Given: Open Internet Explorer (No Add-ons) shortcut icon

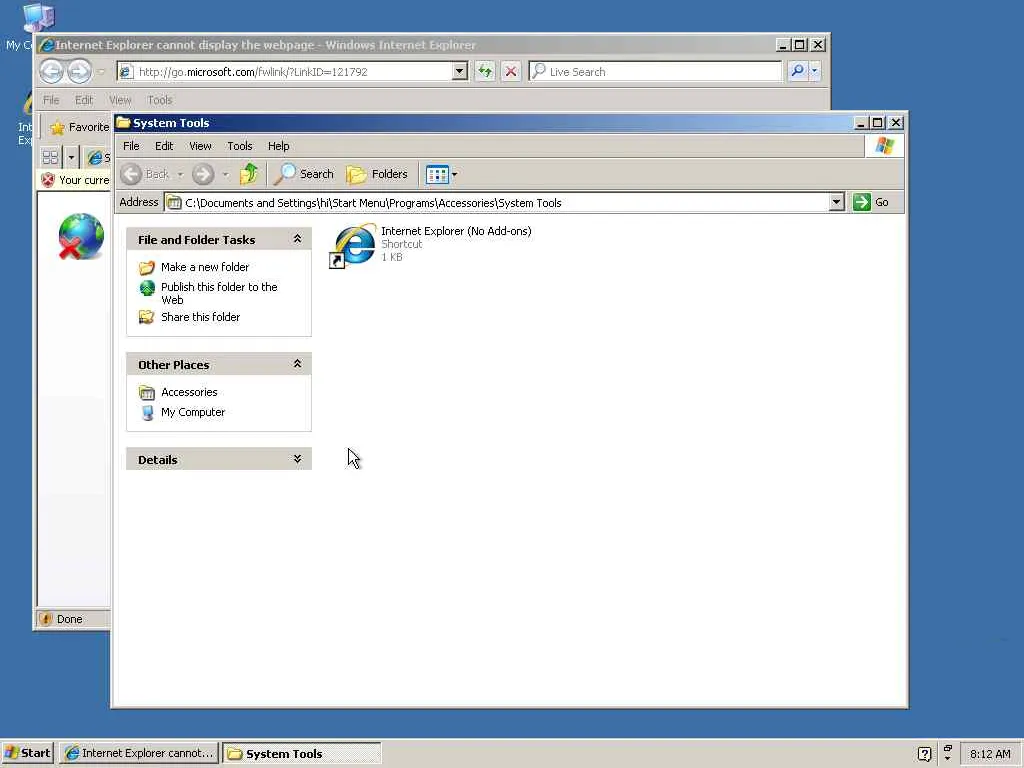Looking at the screenshot, I should pyautogui.click(x=353, y=246).
